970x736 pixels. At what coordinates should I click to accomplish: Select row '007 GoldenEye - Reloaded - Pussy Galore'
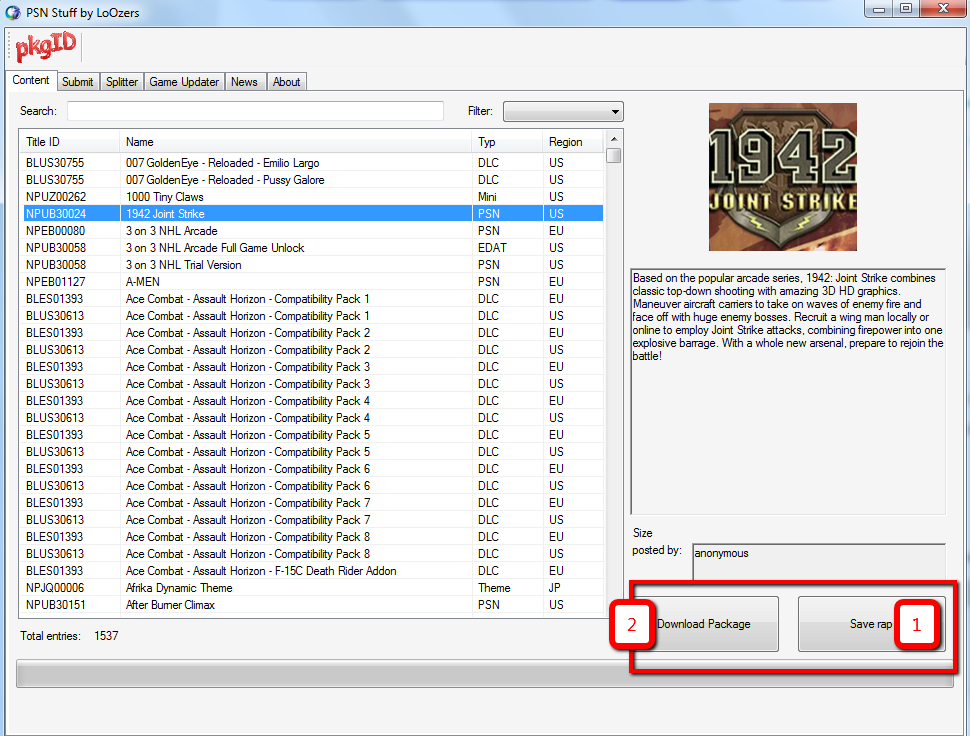(311, 180)
